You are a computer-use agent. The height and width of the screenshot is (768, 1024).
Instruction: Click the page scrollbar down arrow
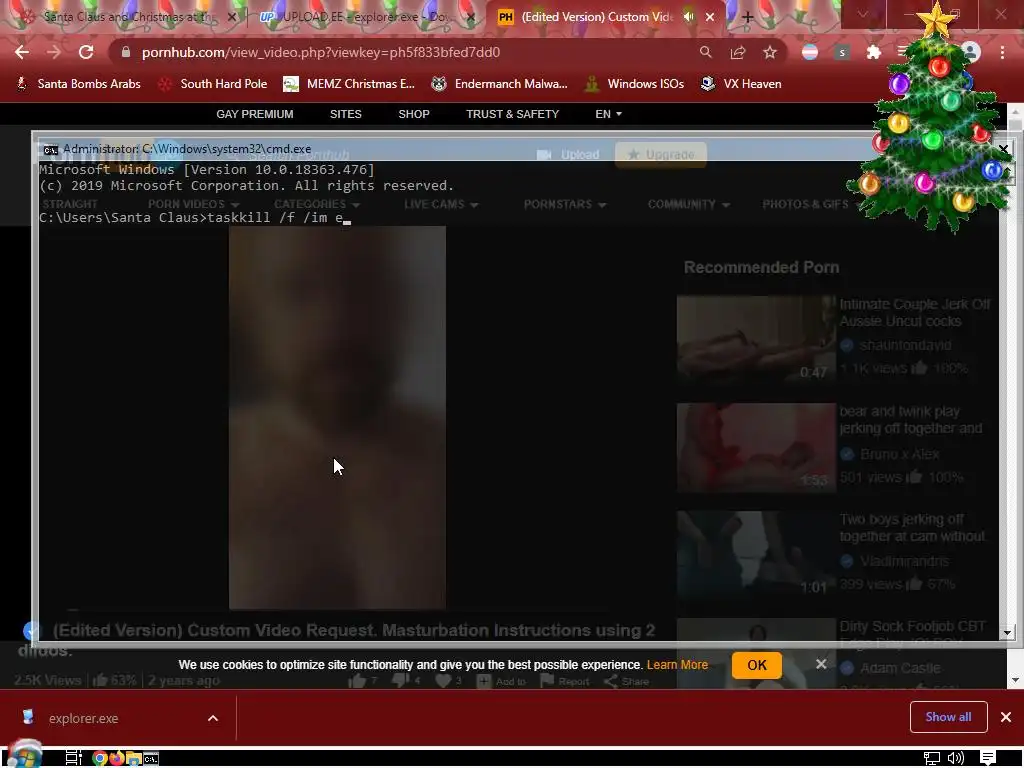point(1015,680)
